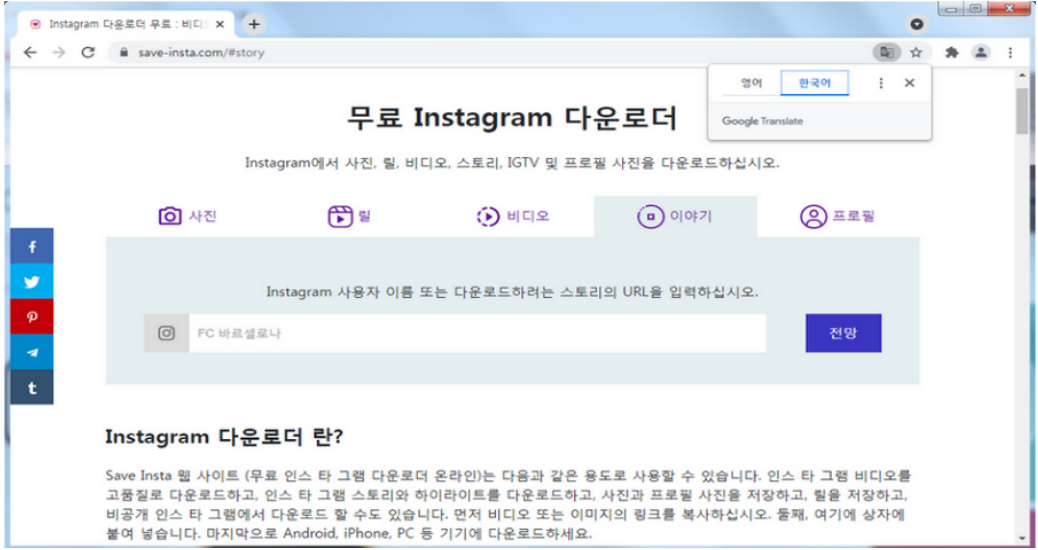Screen dimensions: 1038x550
Task: Open the Google Translate icon in address bar
Action: tap(886, 52)
